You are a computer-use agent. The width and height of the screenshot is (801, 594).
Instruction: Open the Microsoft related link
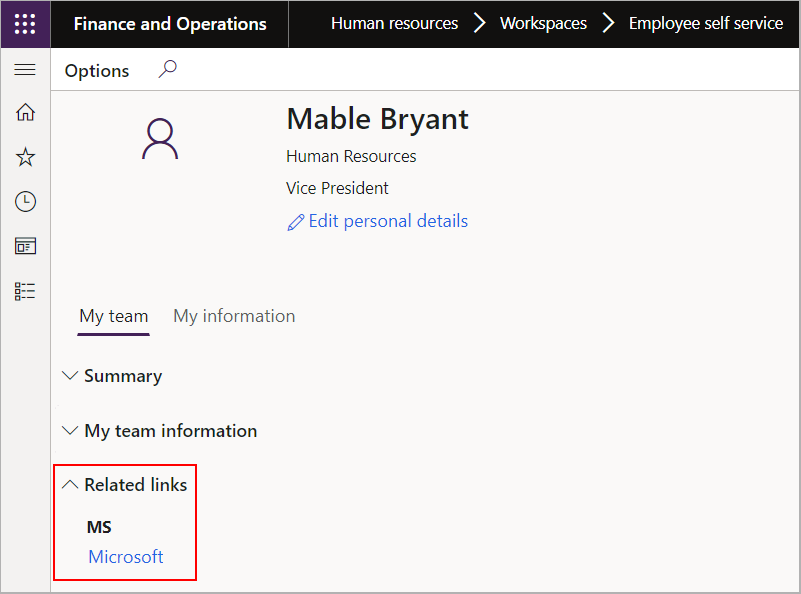[125, 557]
